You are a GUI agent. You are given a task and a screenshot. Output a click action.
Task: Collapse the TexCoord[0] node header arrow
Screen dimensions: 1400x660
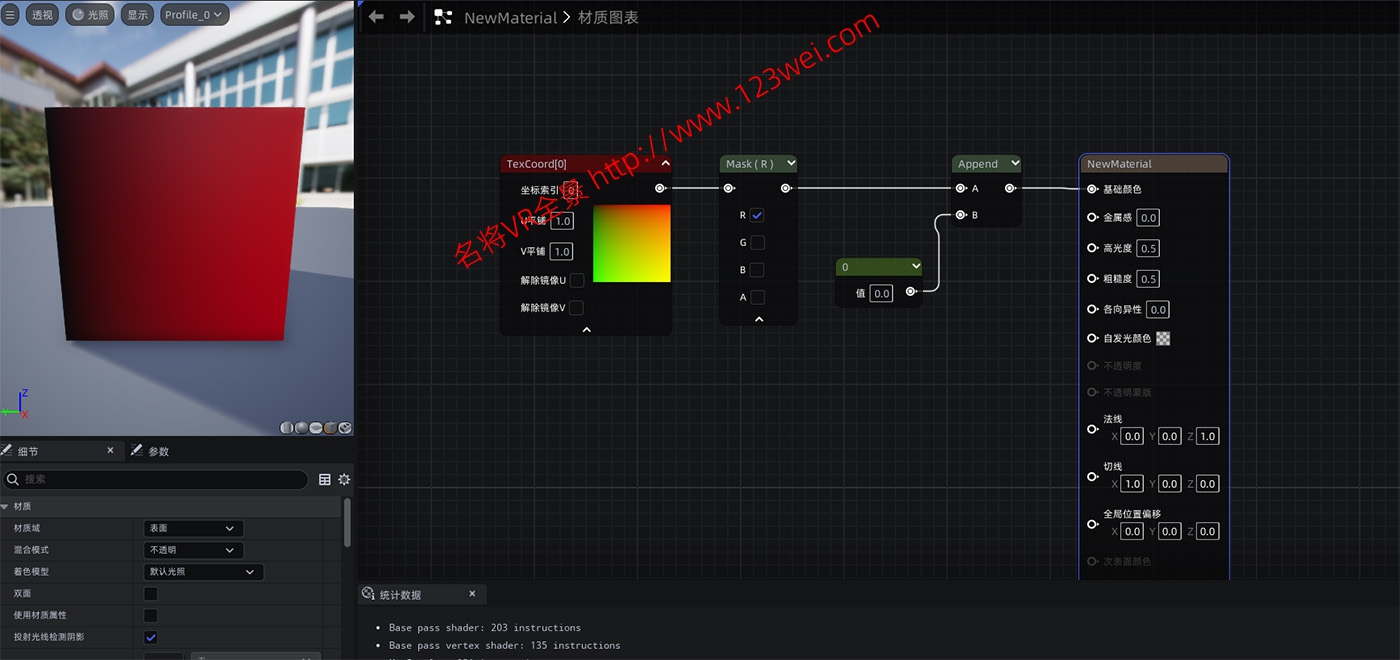pyautogui.click(x=665, y=163)
